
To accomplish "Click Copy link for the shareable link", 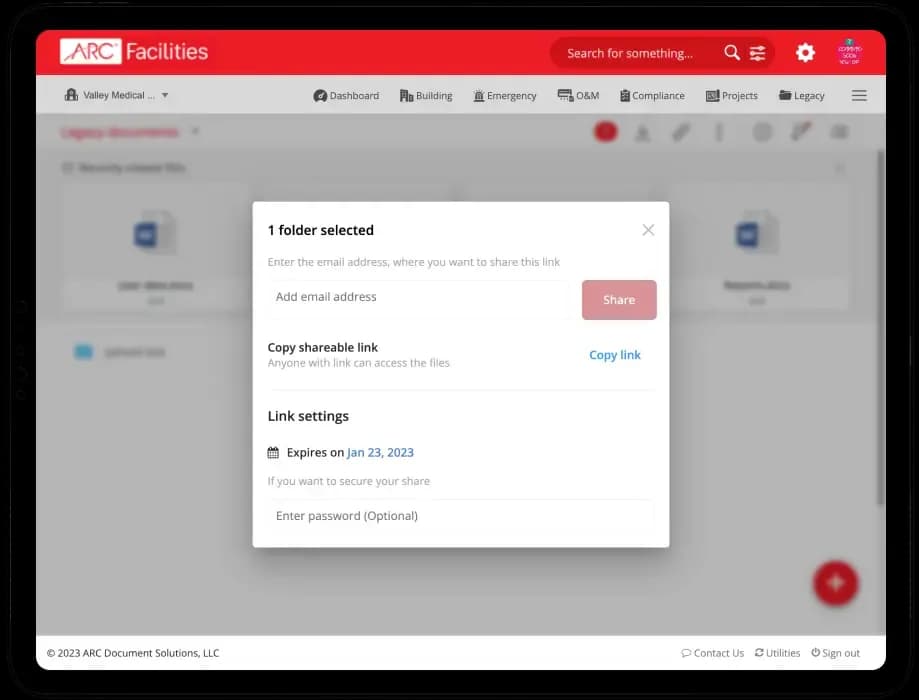I will point(614,354).
